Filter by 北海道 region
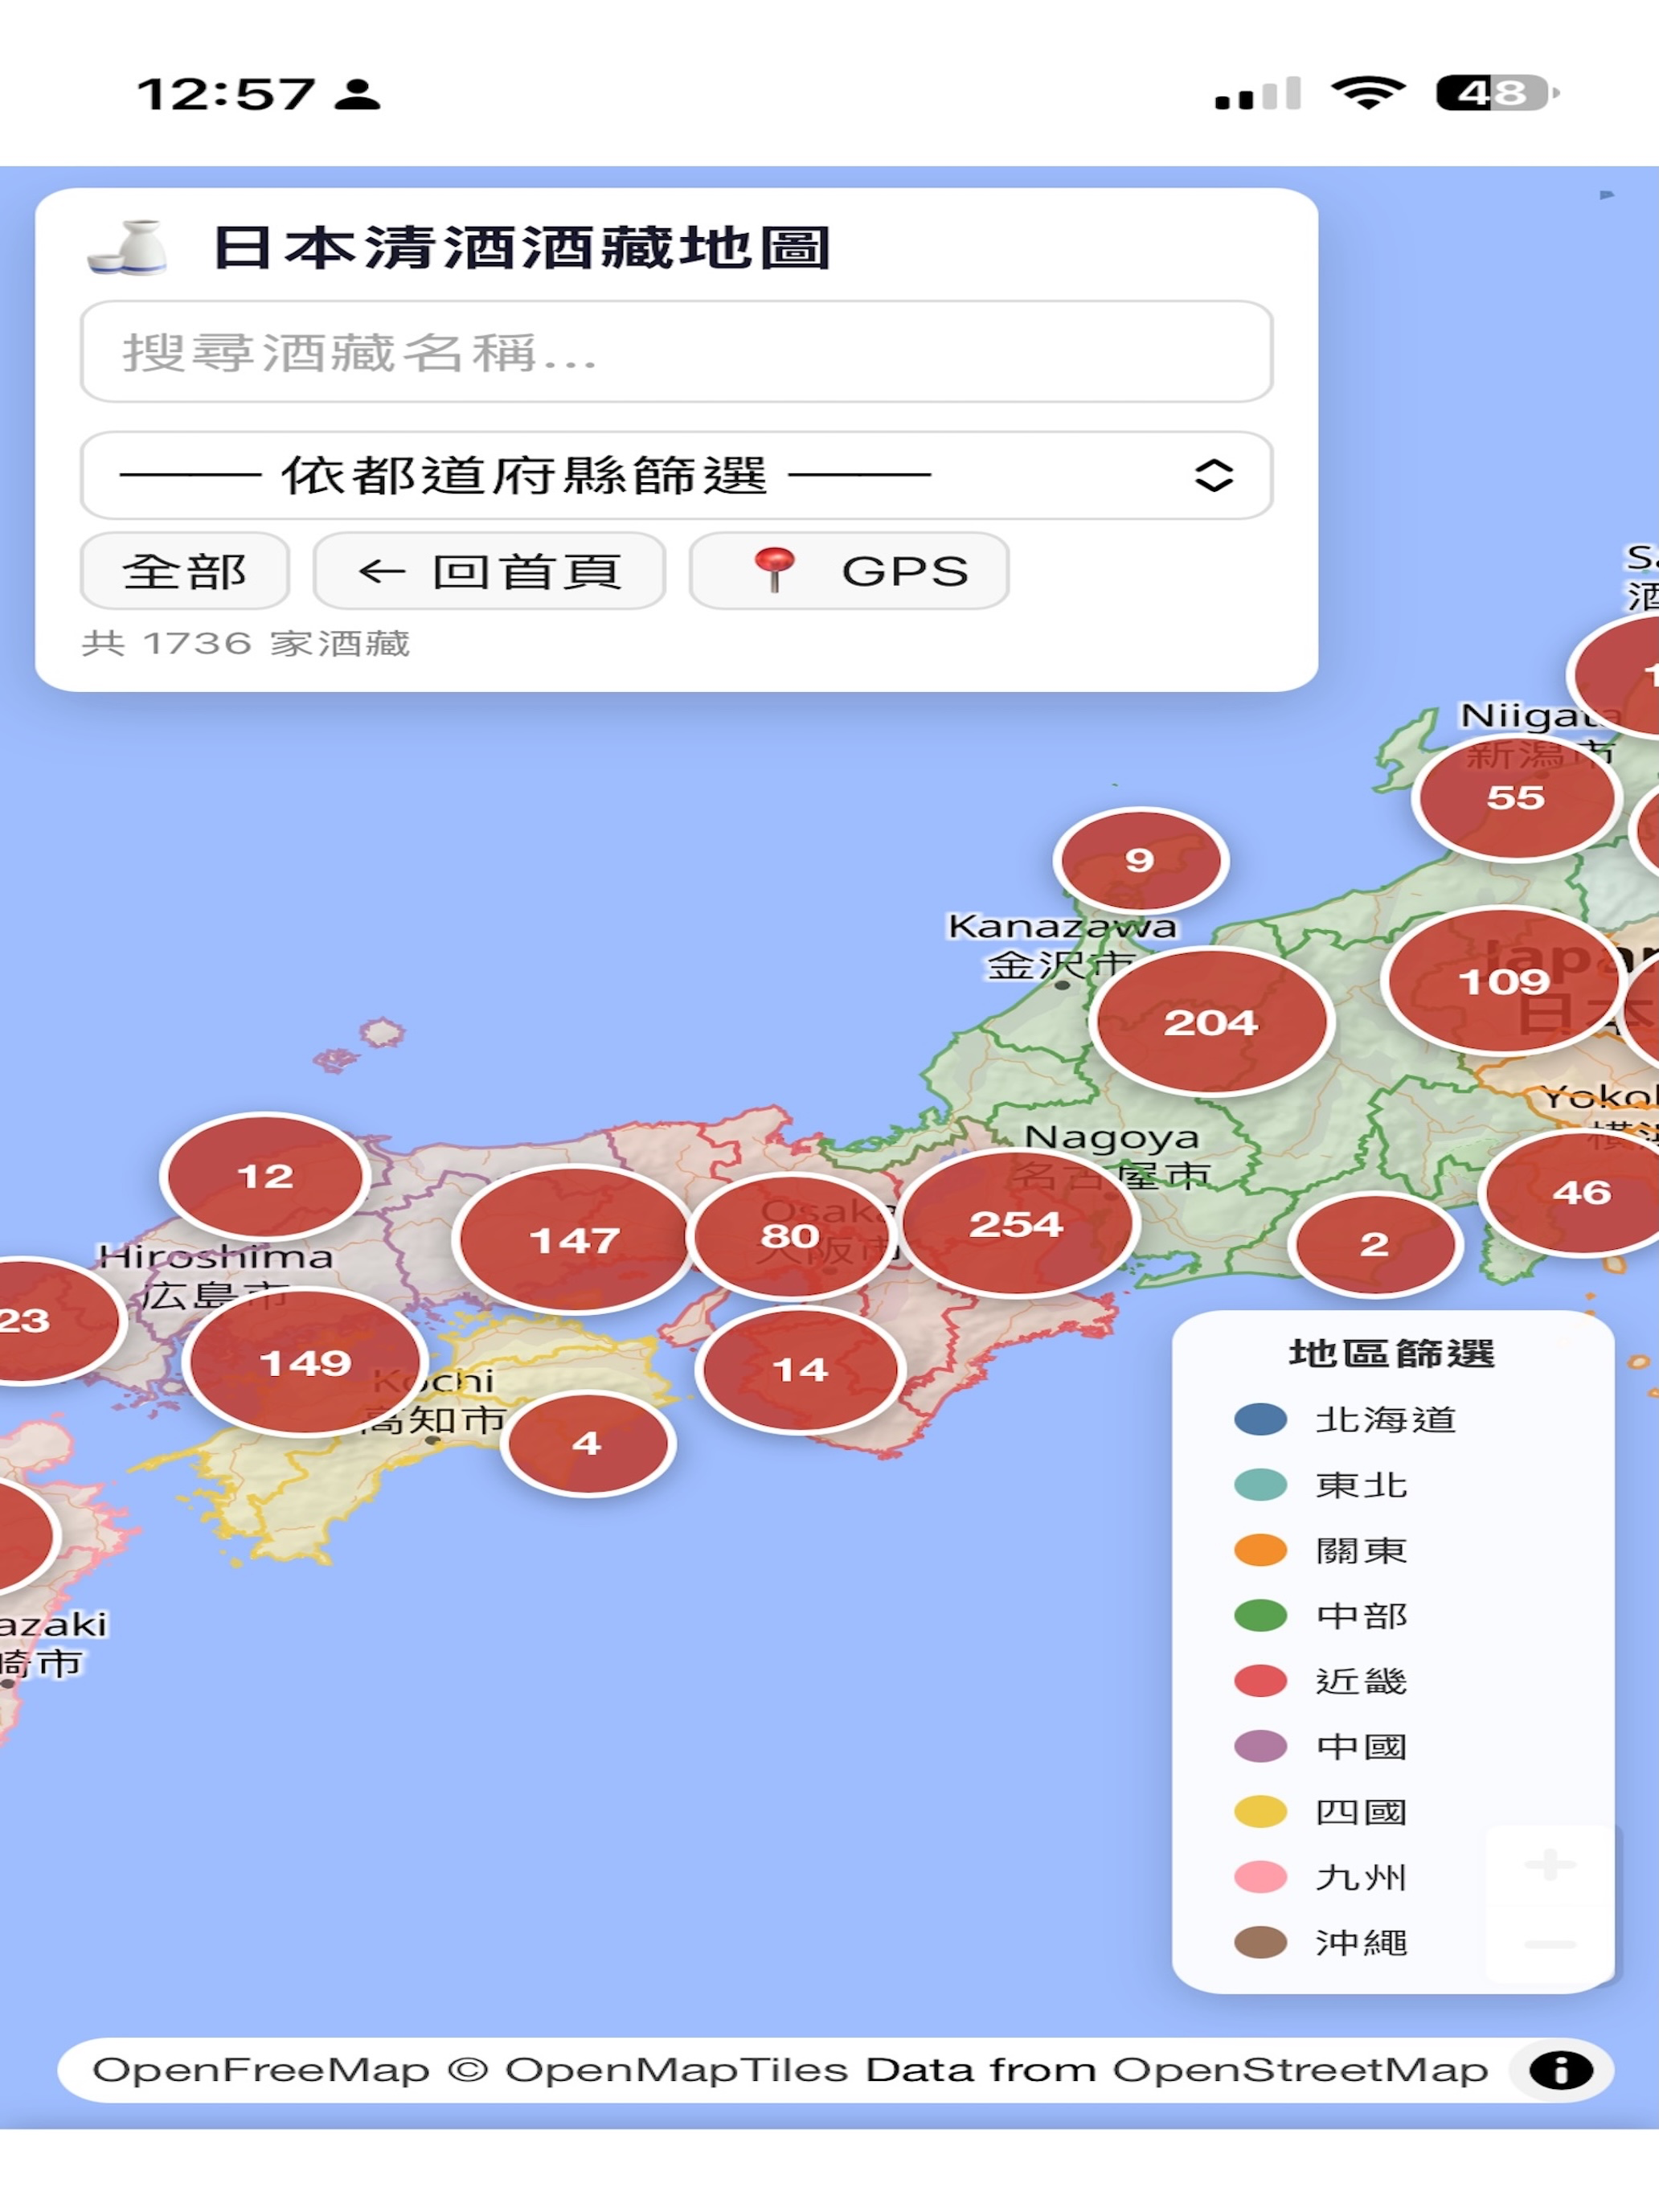The height and width of the screenshot is (2212, 1659). (x=1346, y=1419)
